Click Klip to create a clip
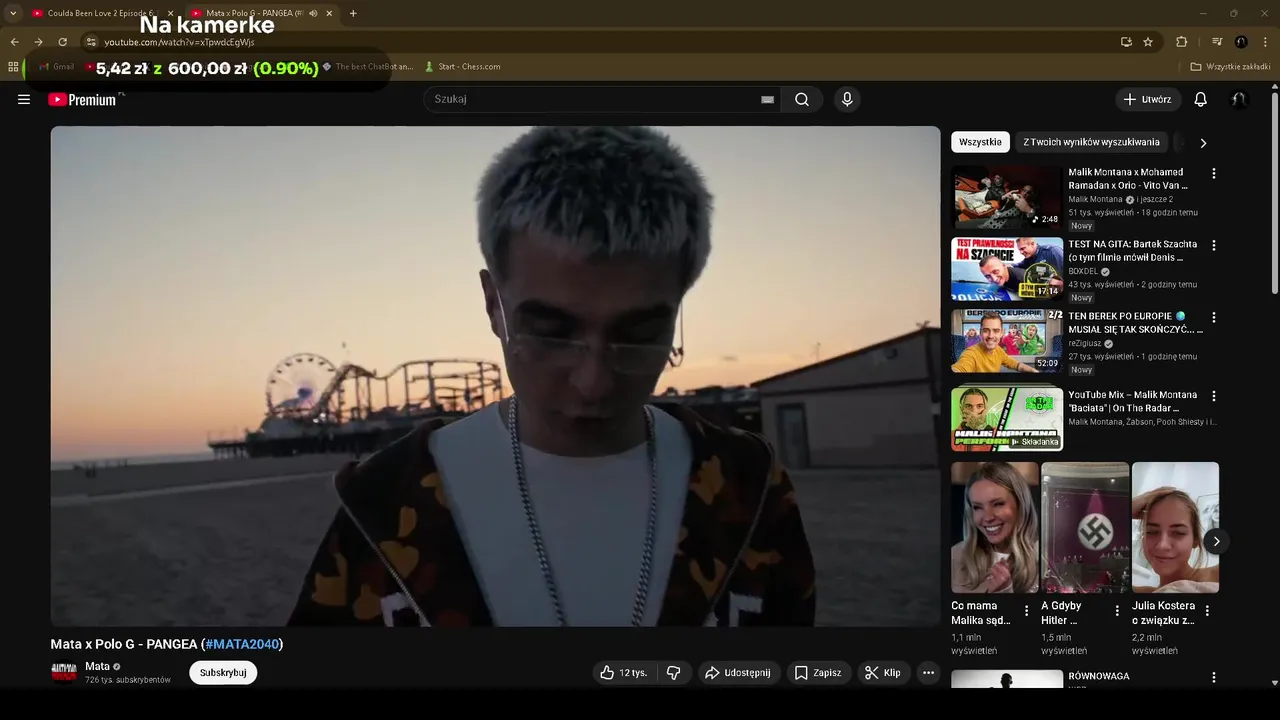Screen dimensions: 1280x720 (883, 673)
